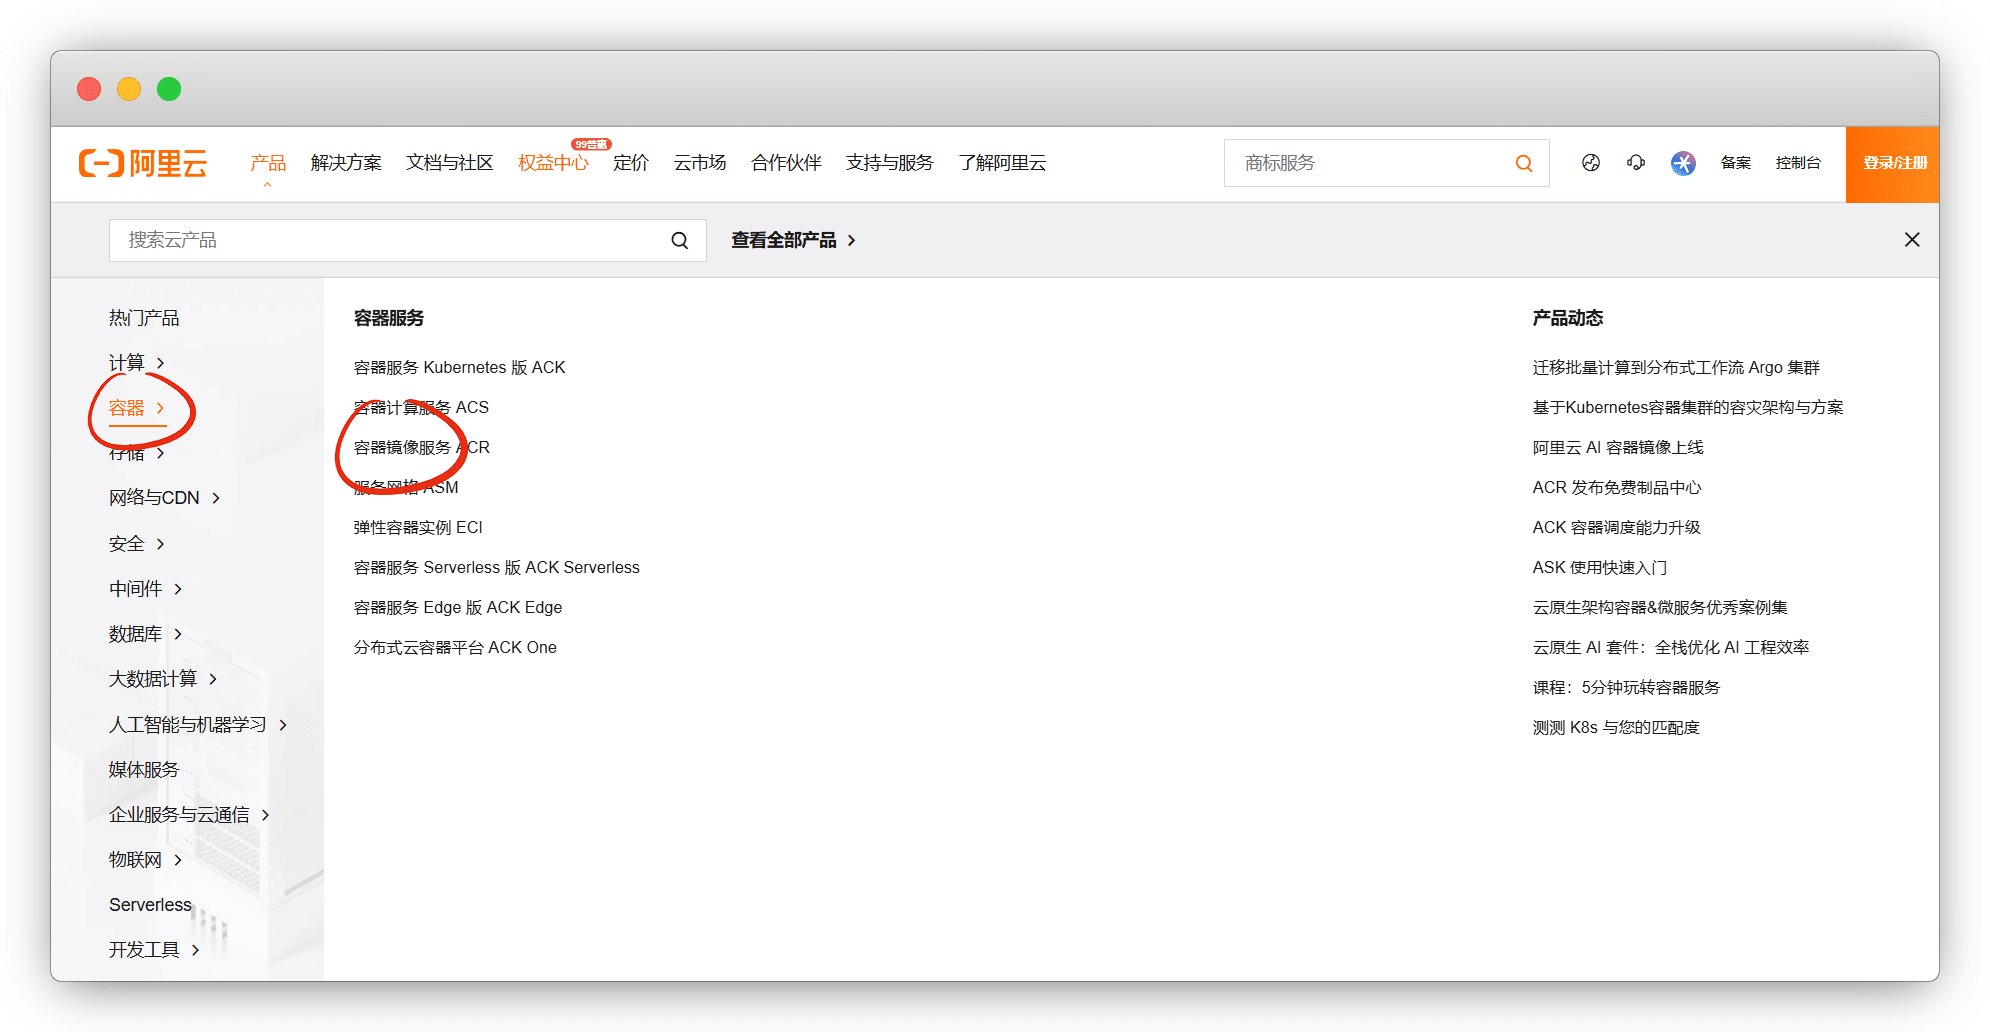Click the dashboard gauge icon in header

coord(1591,162)
